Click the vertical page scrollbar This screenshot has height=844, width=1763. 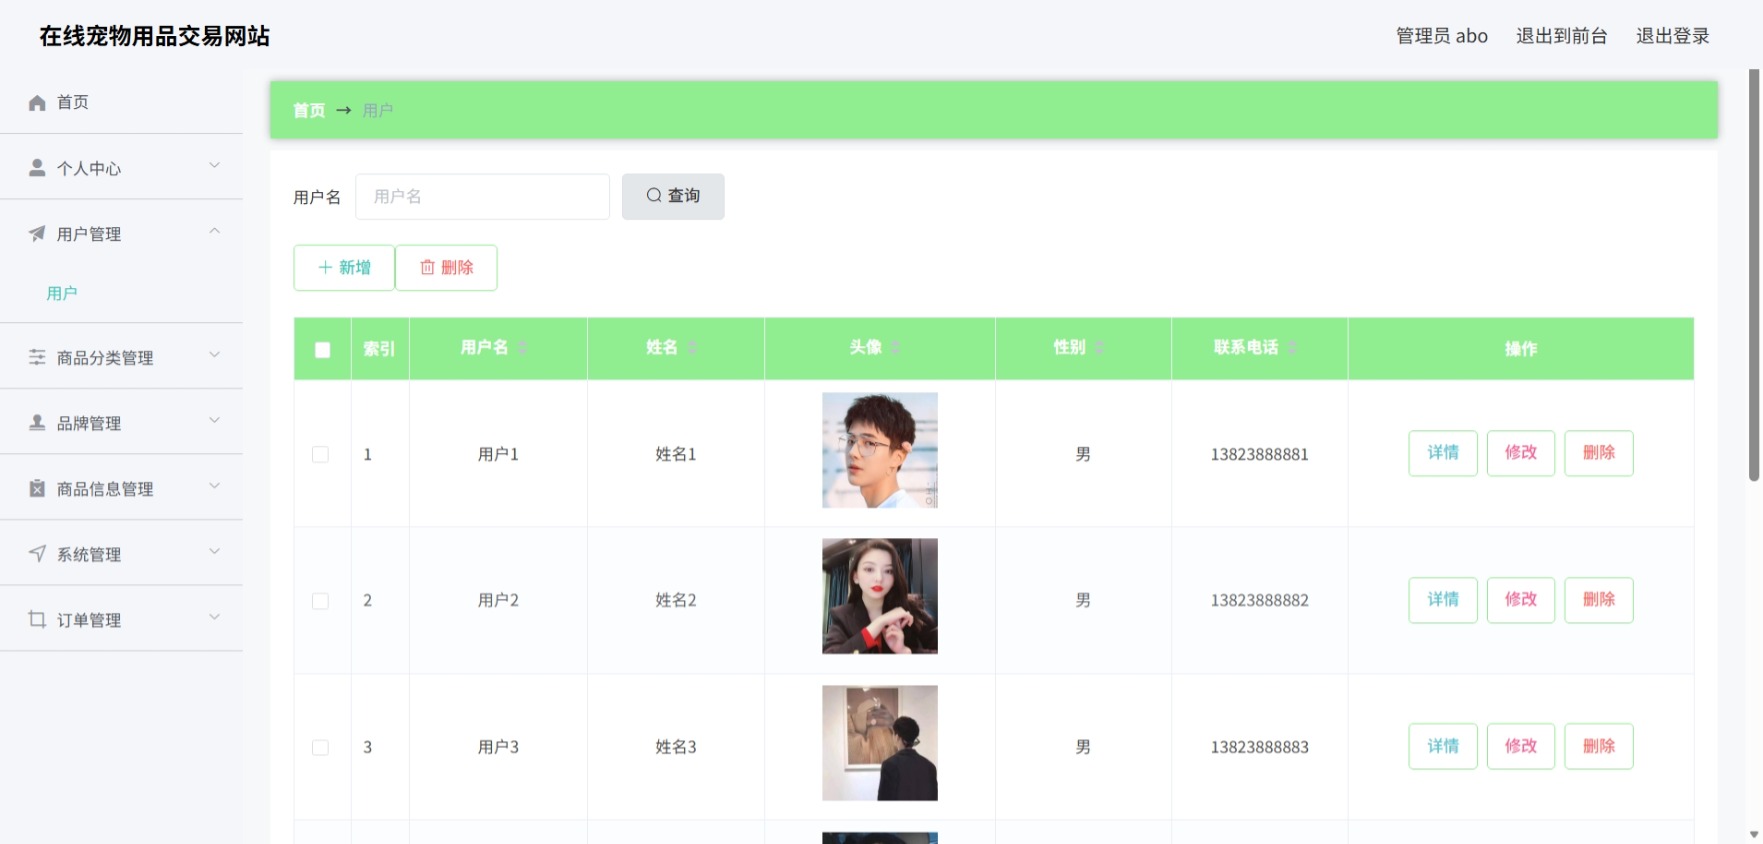[x=1753, y=275]
